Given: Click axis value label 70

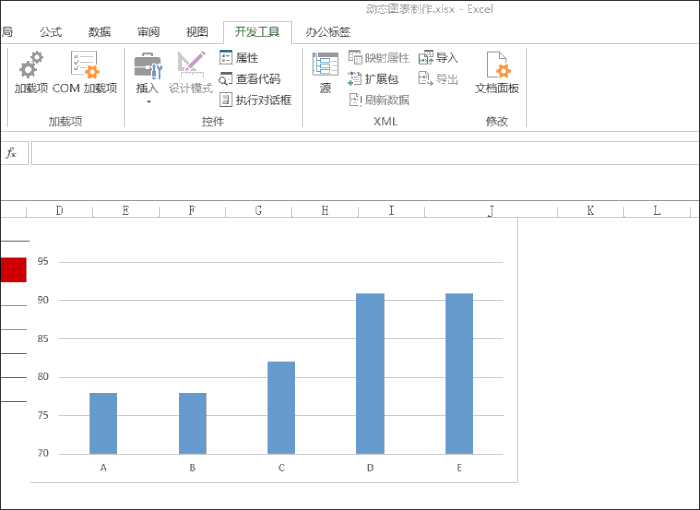Looking at the screenshot, I should point(43,453).
